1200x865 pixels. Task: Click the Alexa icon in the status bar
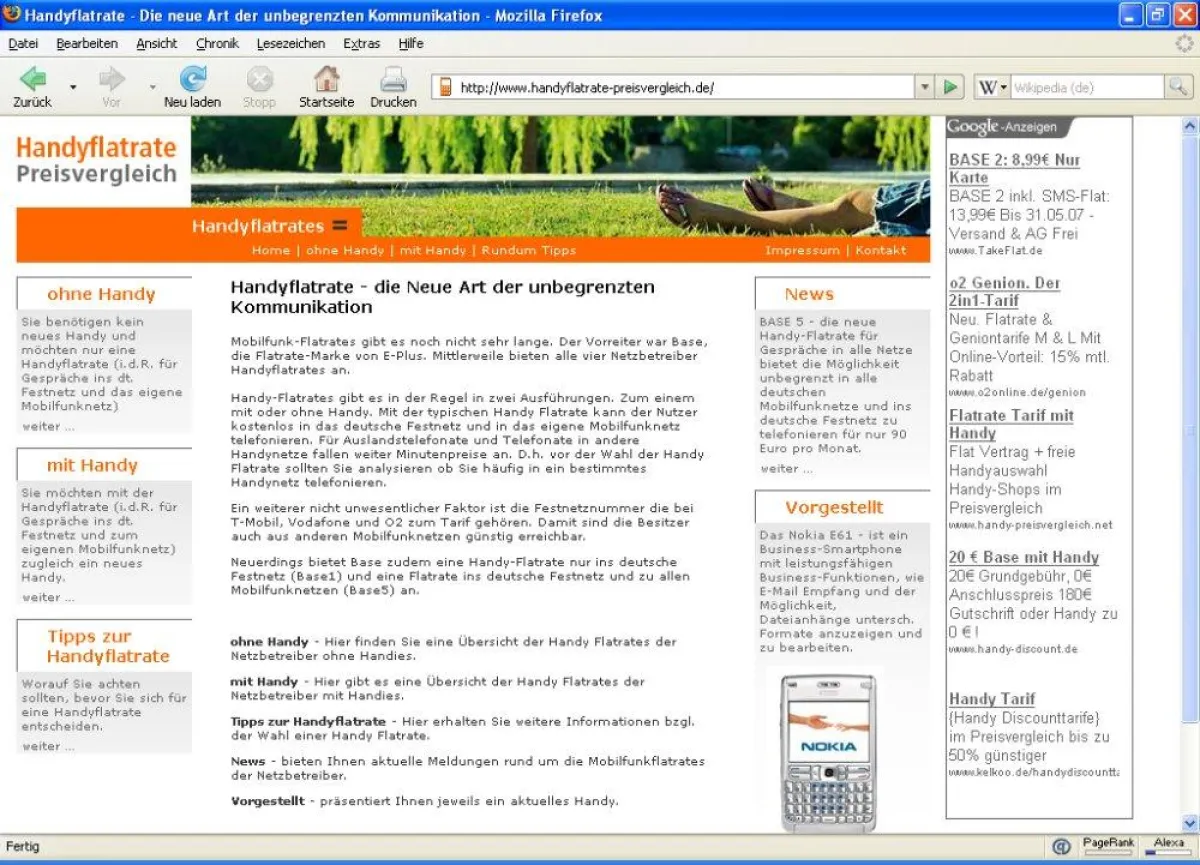point(1167,843)
